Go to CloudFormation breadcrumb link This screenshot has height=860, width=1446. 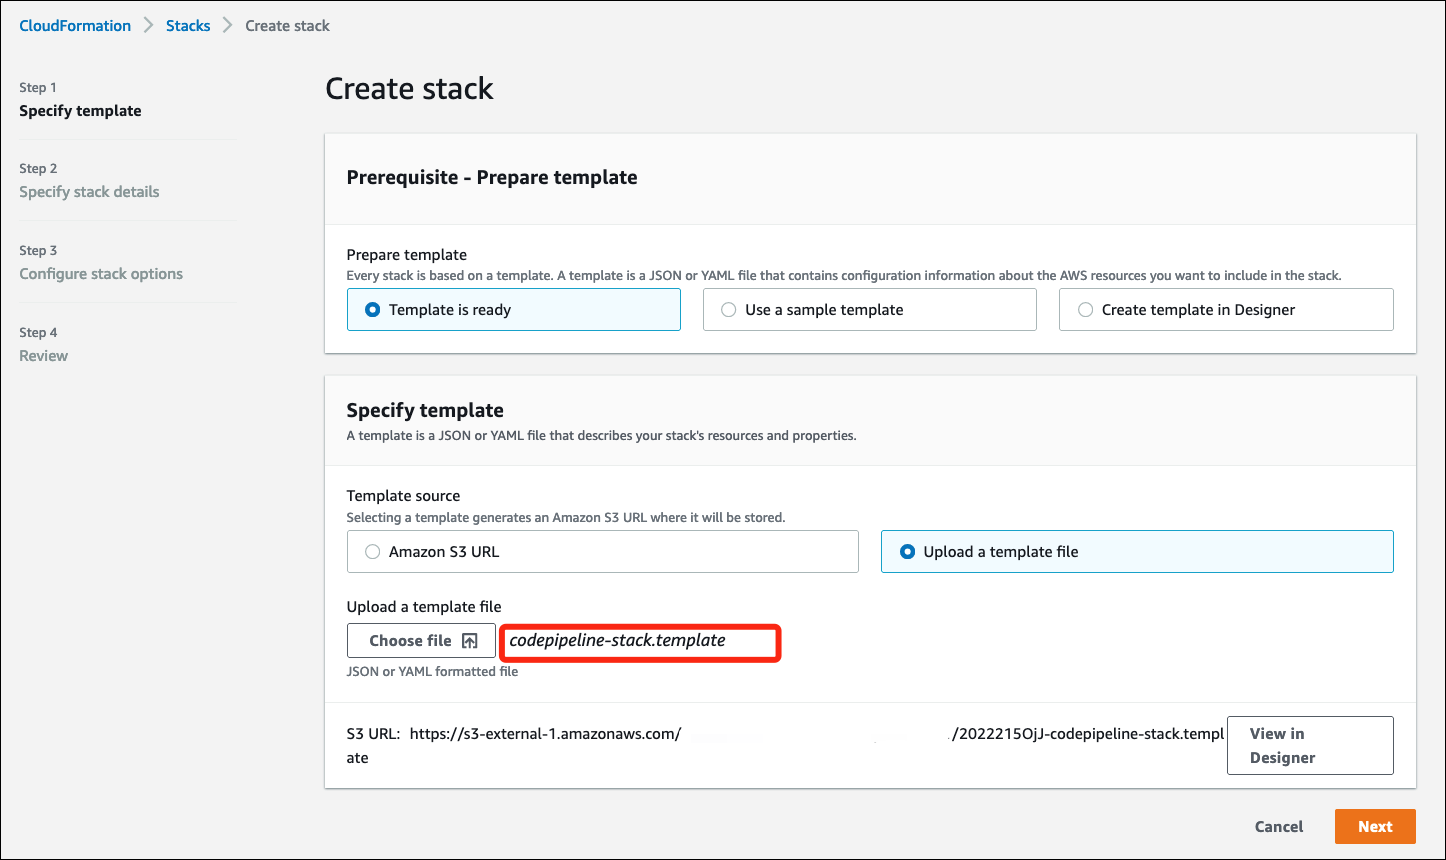pos(75,26)
